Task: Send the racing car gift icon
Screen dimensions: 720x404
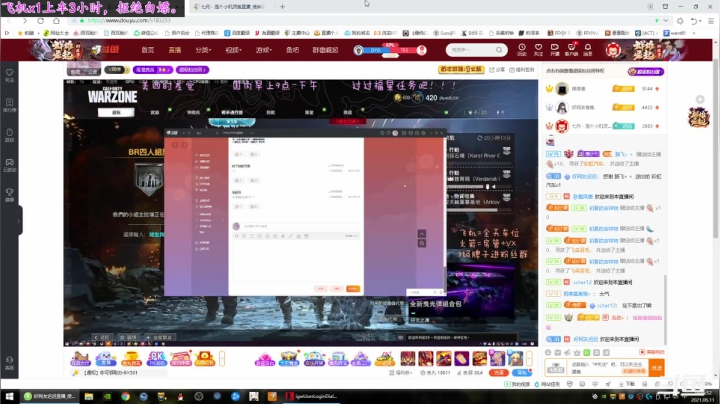Action: [x=384, y=359]
